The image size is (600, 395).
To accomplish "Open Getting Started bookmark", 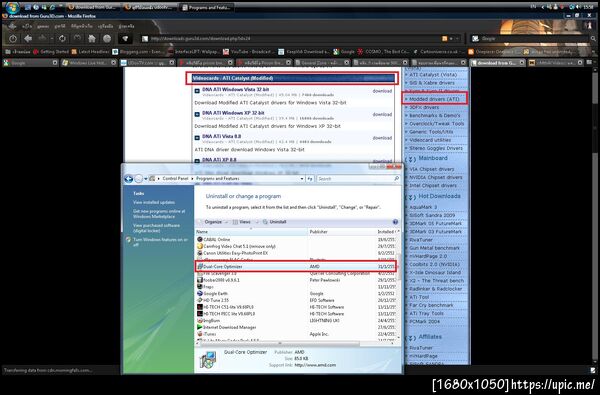I will tap(51, 52).
